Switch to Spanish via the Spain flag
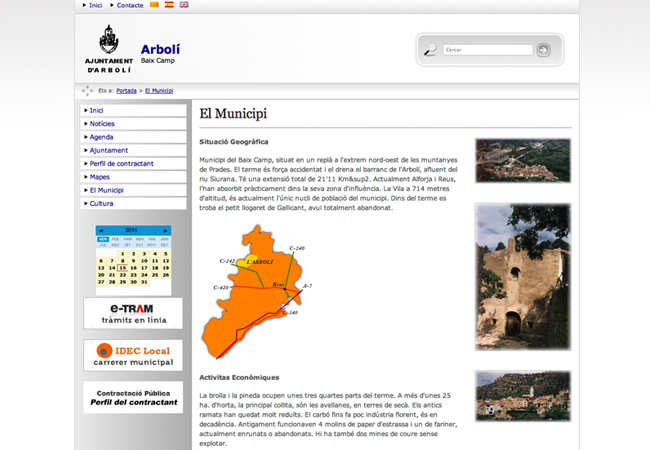The height and width of the screenshot is (450, 650). click(x=169, y=5)
